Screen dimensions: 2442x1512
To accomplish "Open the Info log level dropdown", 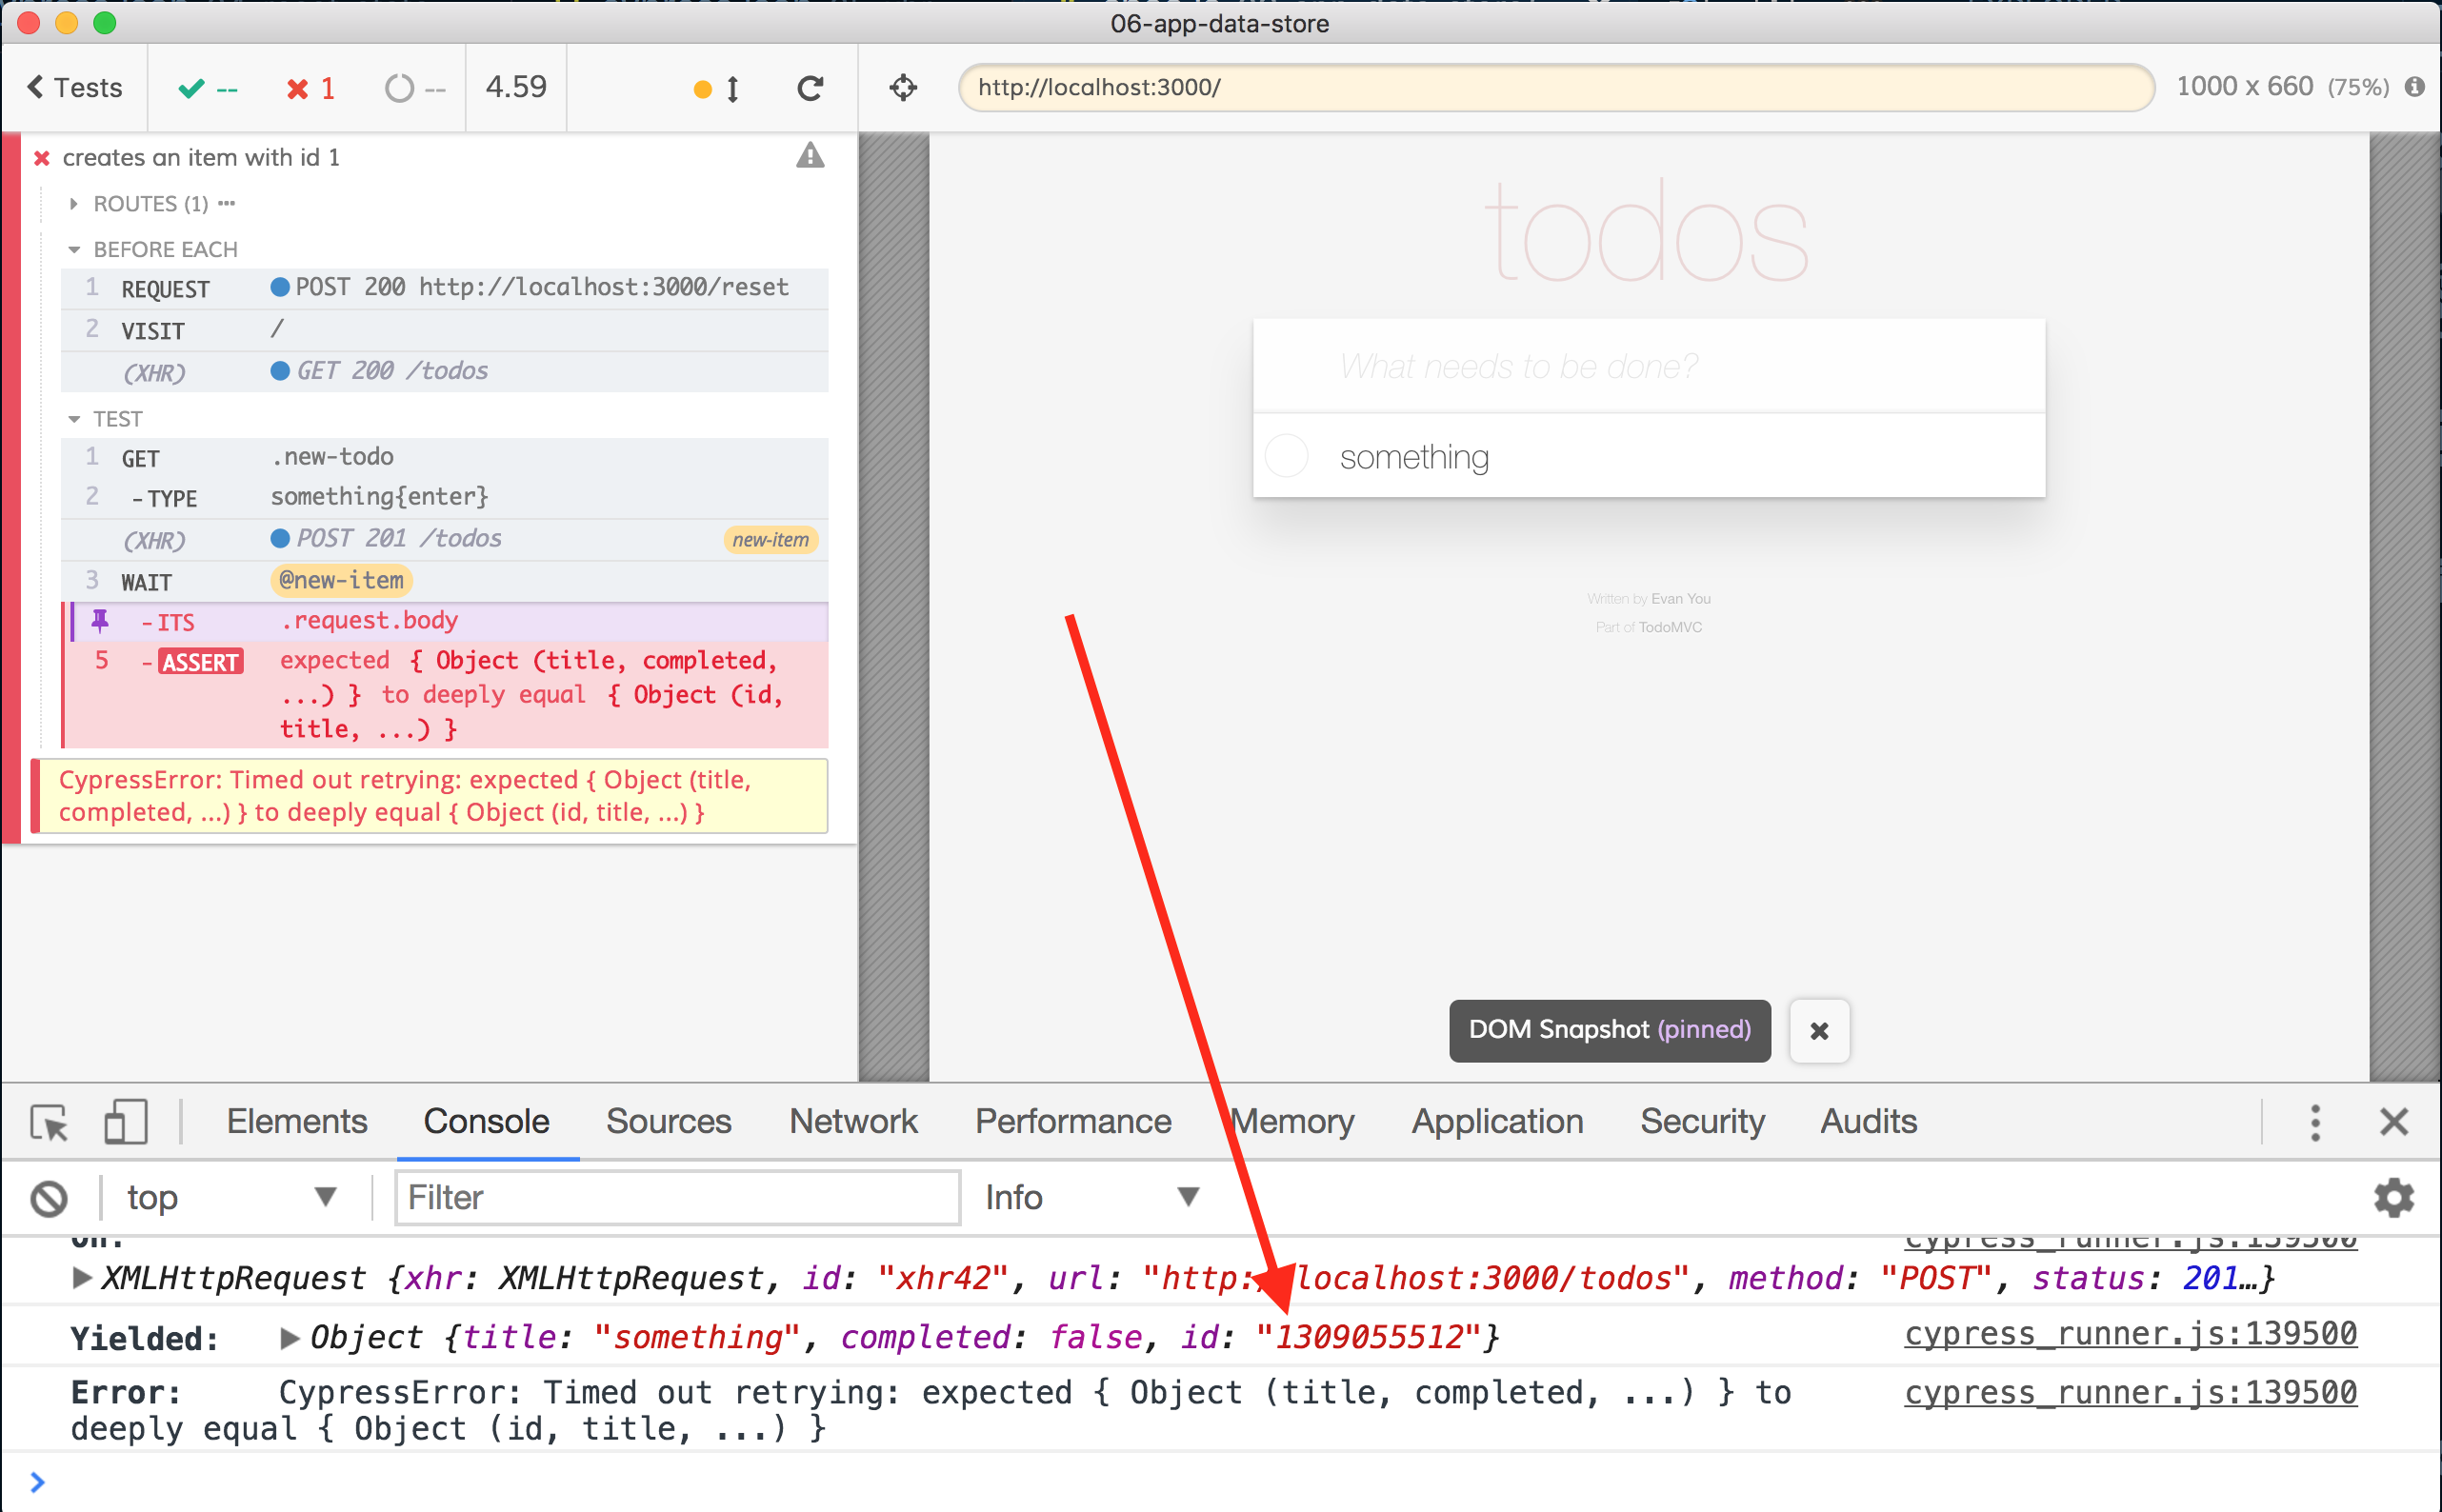I will coord(1091,1198).
